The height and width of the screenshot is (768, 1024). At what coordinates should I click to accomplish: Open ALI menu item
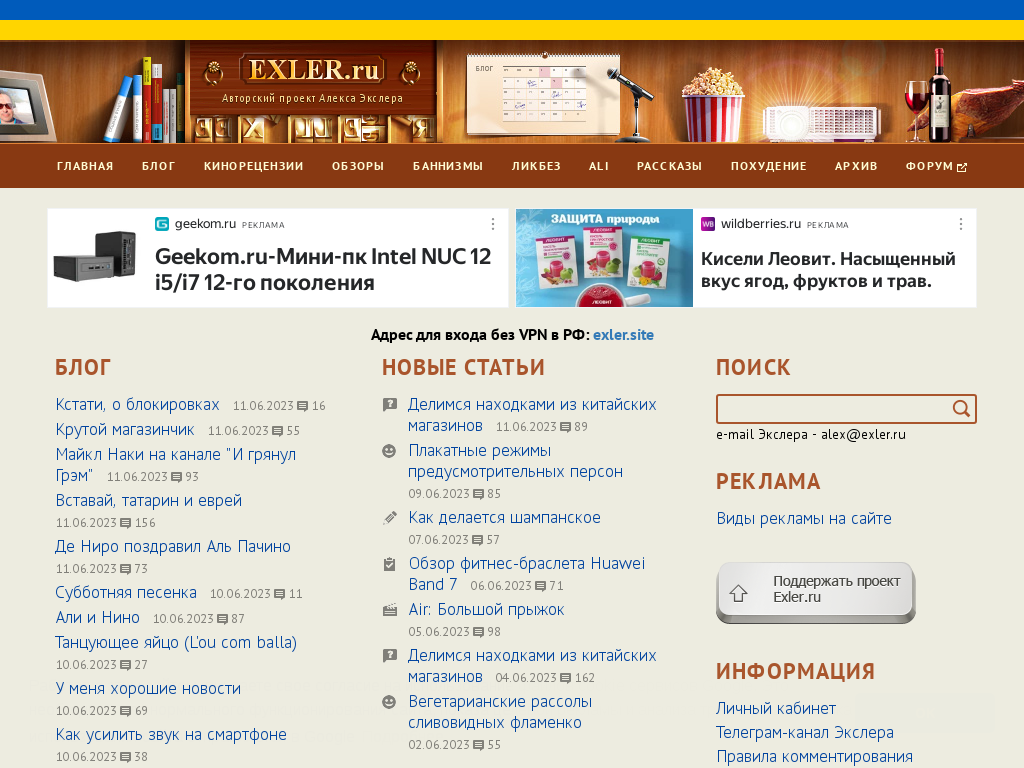tap(599, 166)
